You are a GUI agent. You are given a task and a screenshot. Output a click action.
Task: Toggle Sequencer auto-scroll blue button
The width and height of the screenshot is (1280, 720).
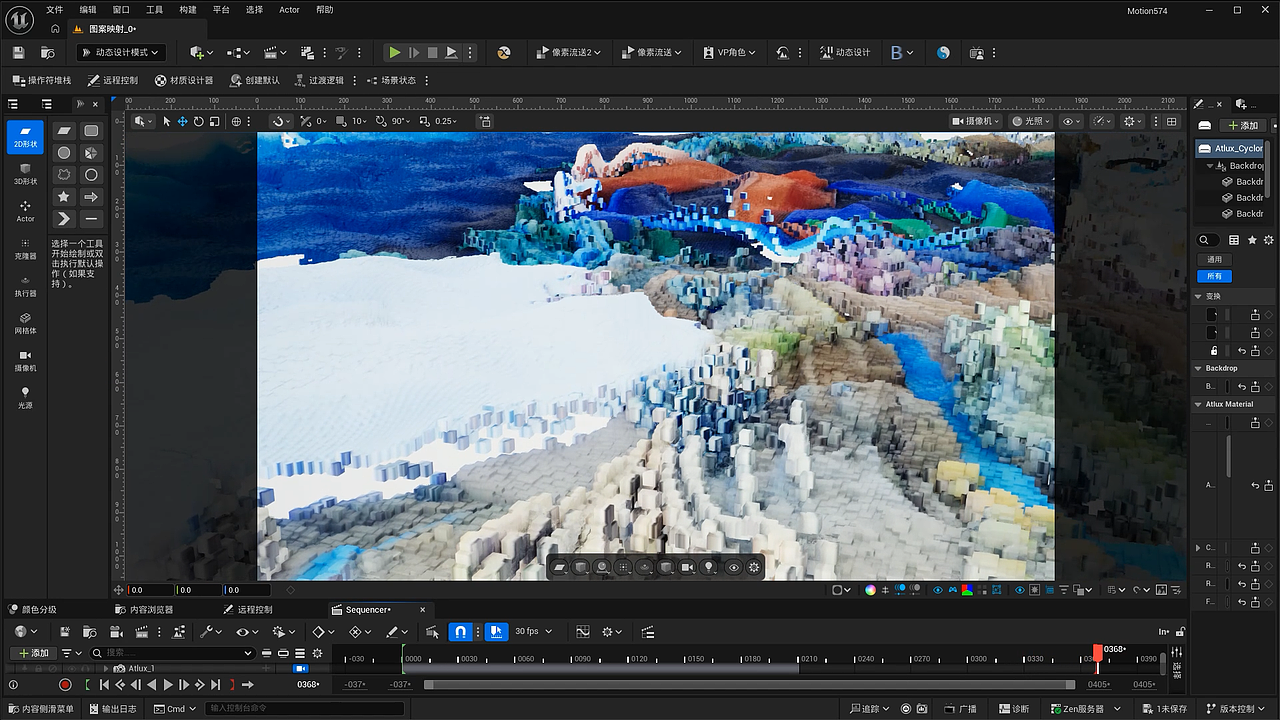pyautogui.click(x=496, y=631)
